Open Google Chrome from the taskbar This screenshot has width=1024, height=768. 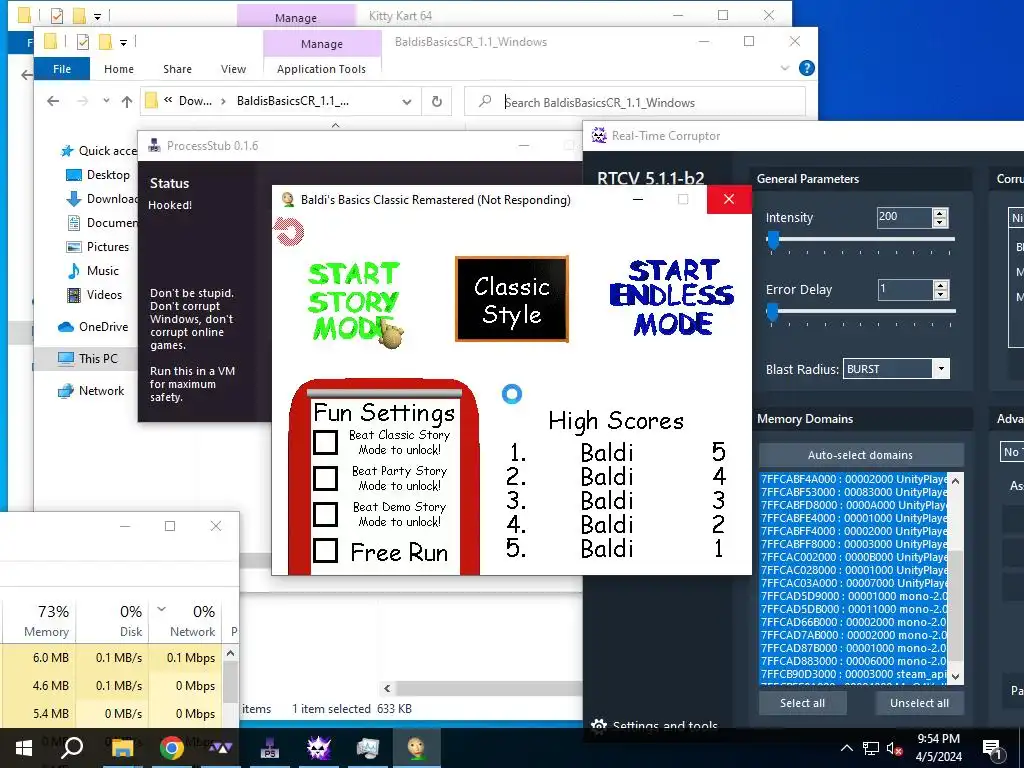[171, 748]
